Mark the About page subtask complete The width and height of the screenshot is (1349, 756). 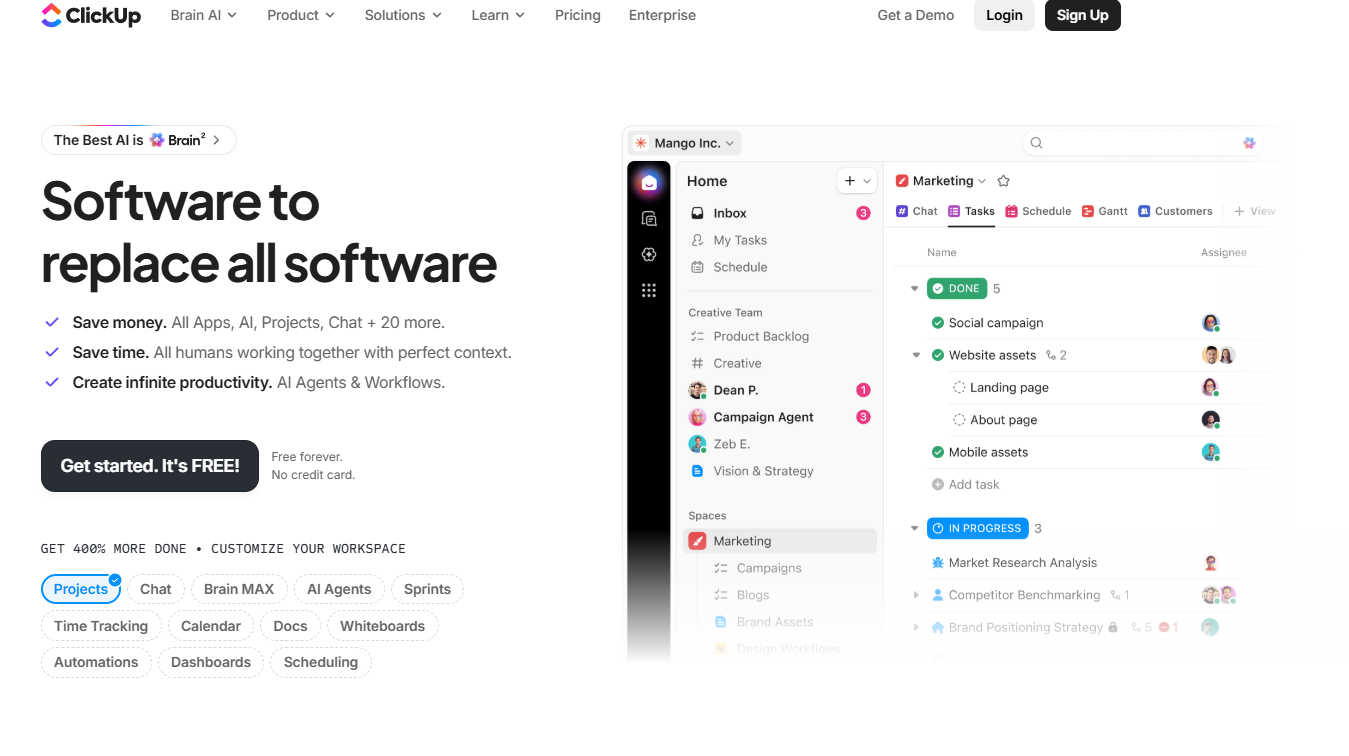[x=959, y=420]
